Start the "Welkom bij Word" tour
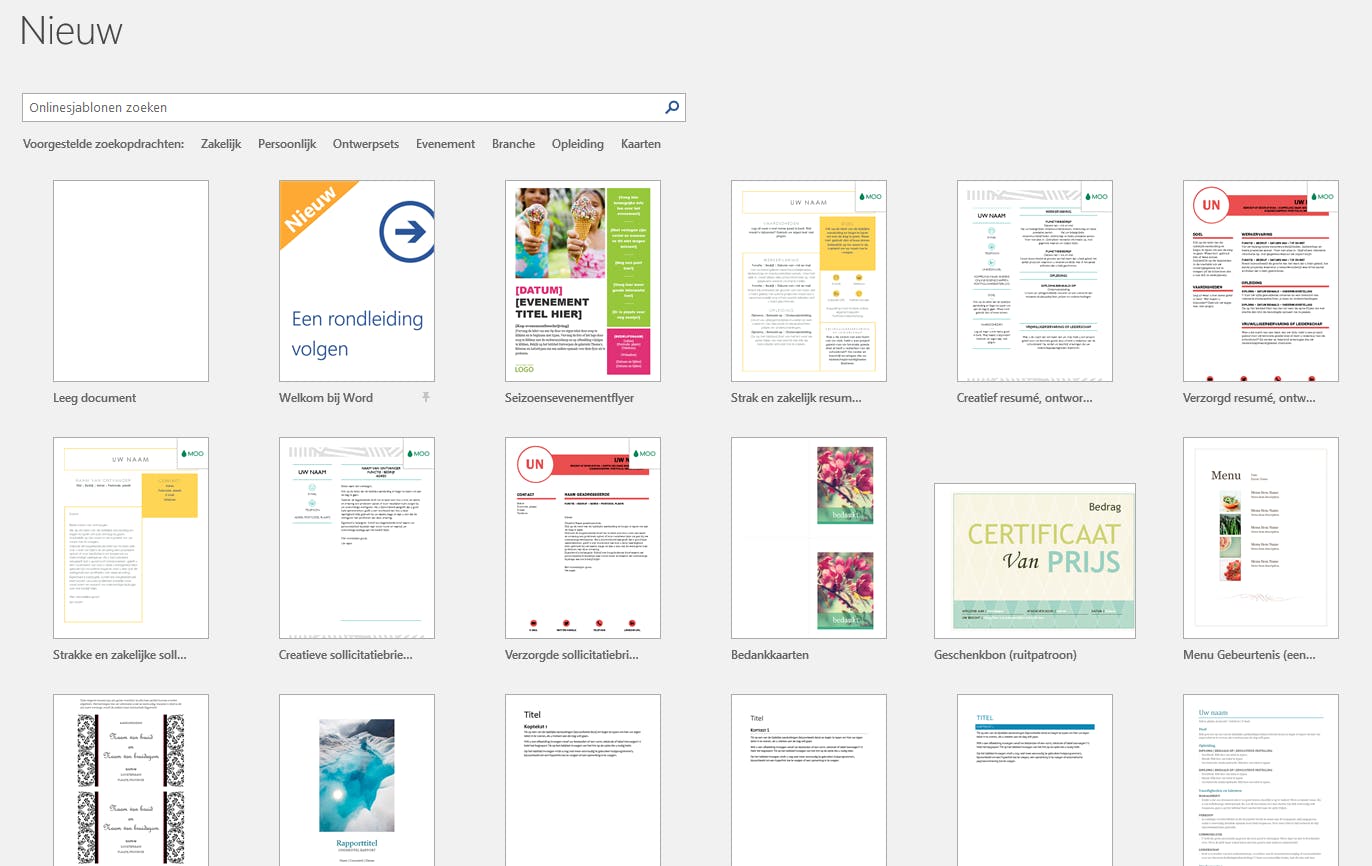Viewport: 1372px width, 866px height. pyautogui.click(x=356, y=280)
